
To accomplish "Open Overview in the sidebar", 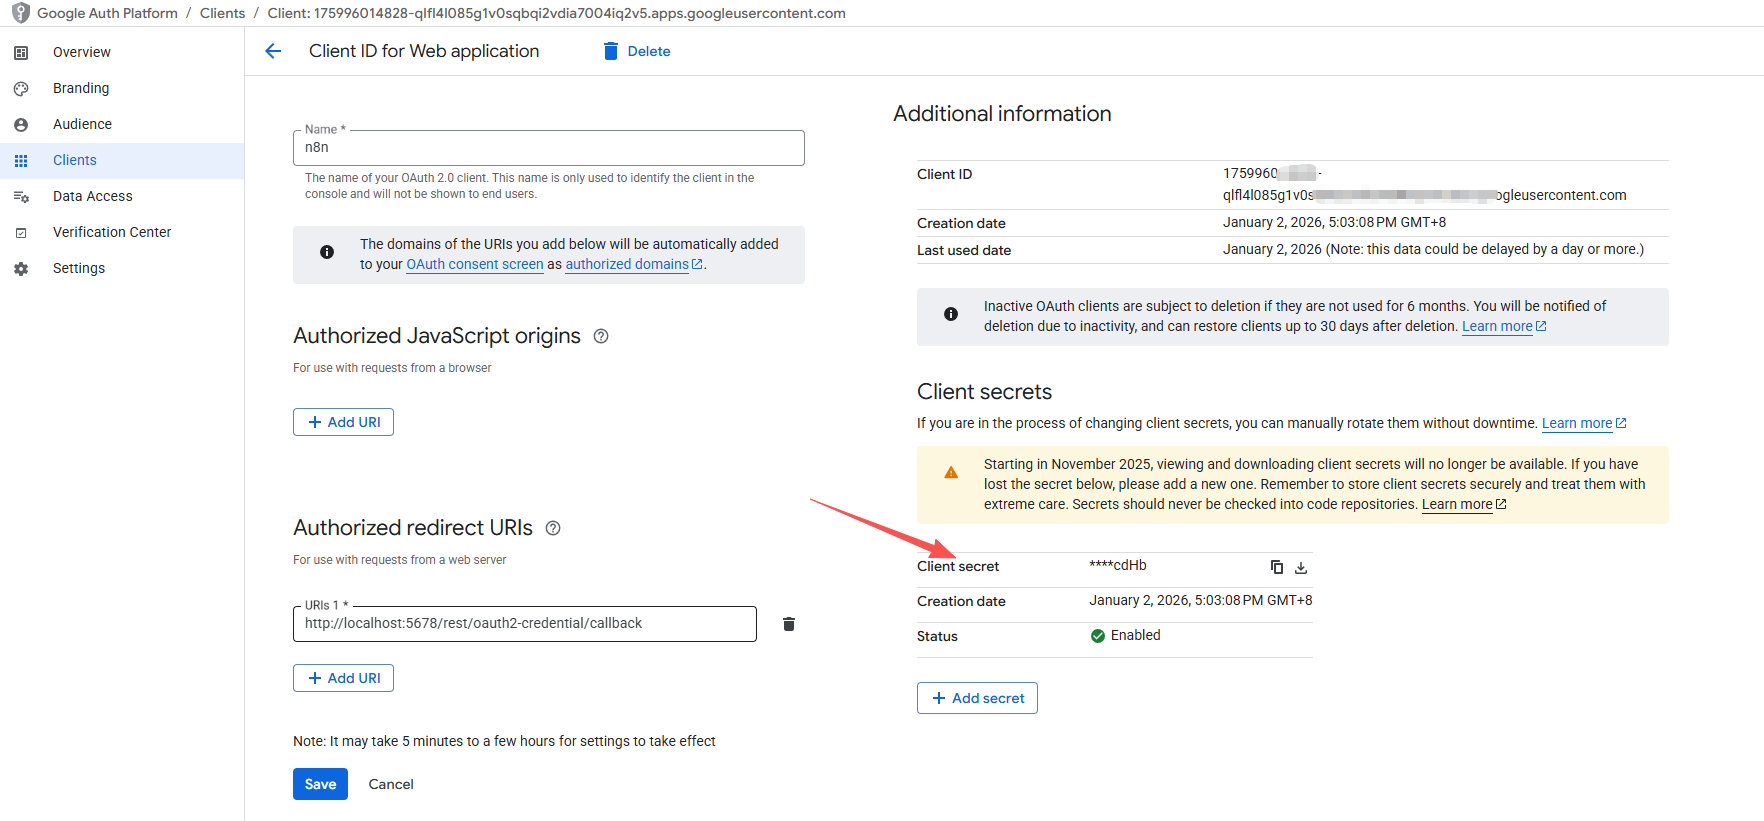I will coord(81,52).
